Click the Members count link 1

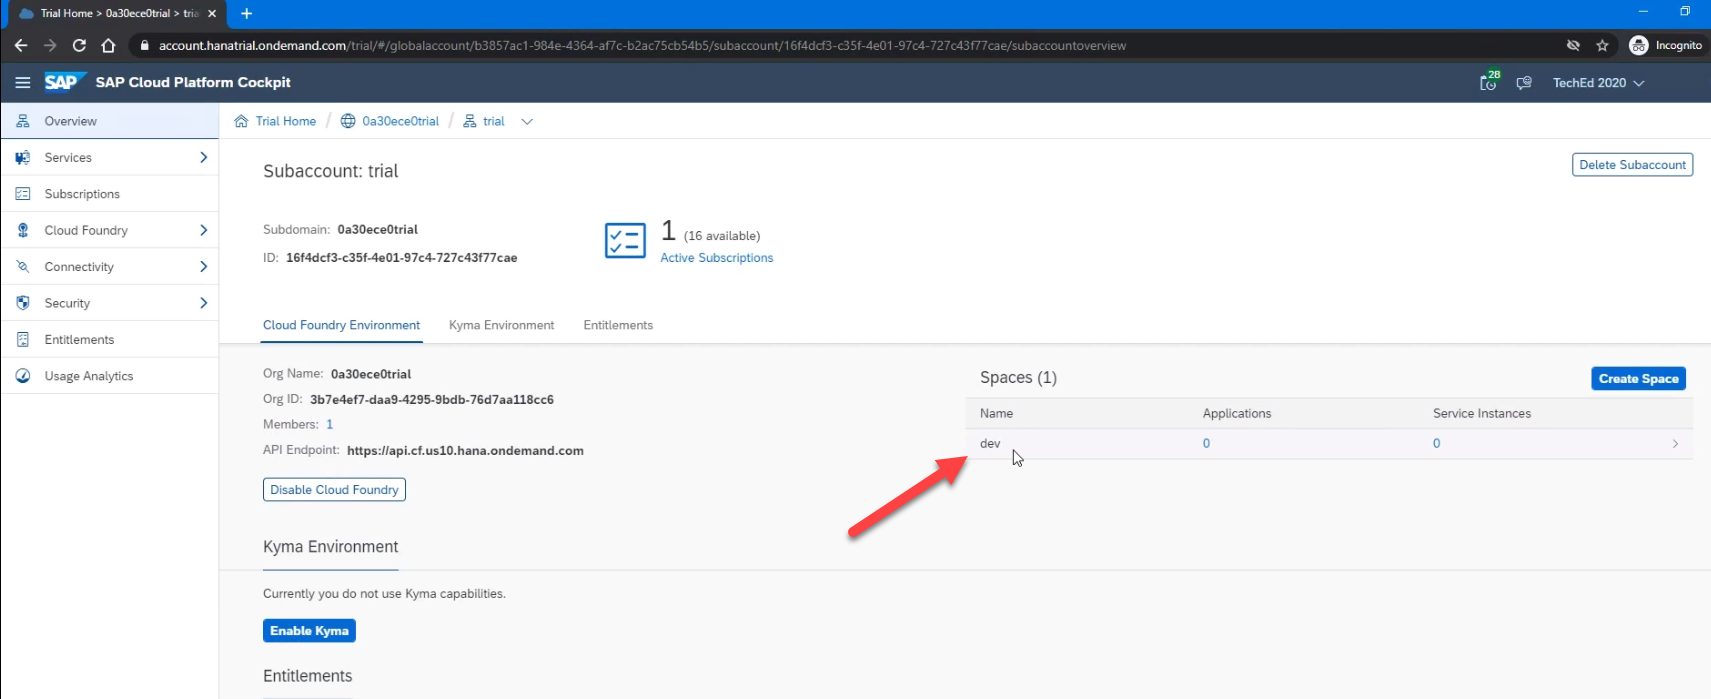(x=330, y=425)
